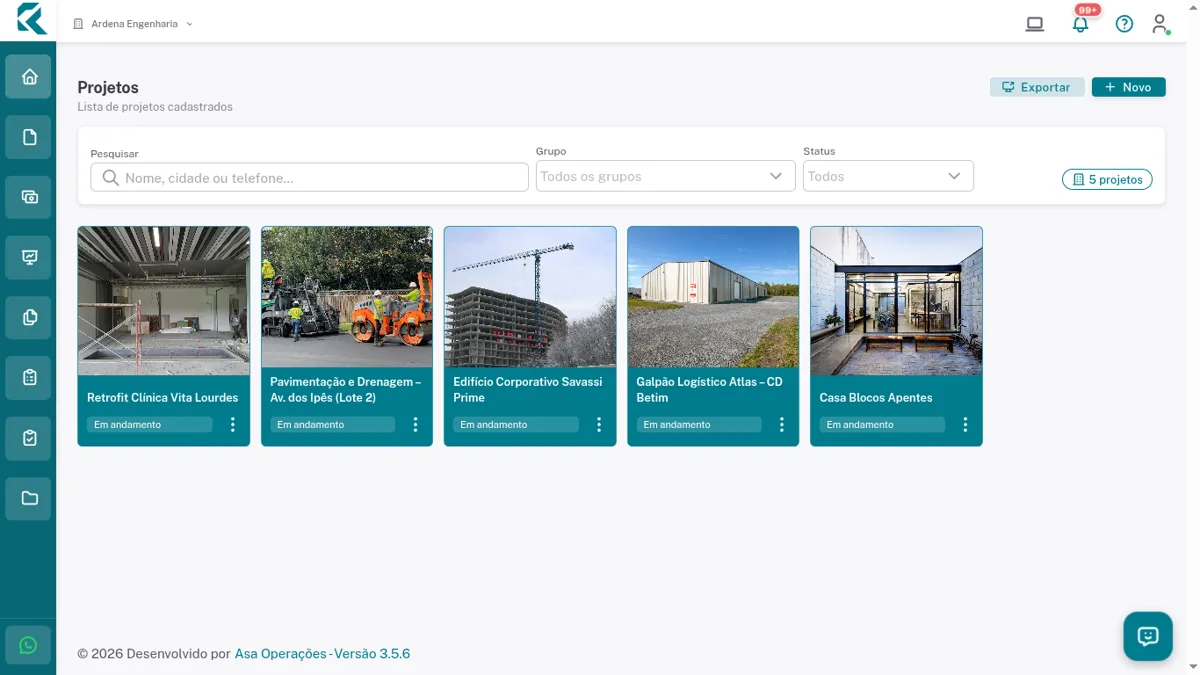The image size is (1200, 675).
Task: Focus the Pesquisar search field
Action: (x=309, y=177)
